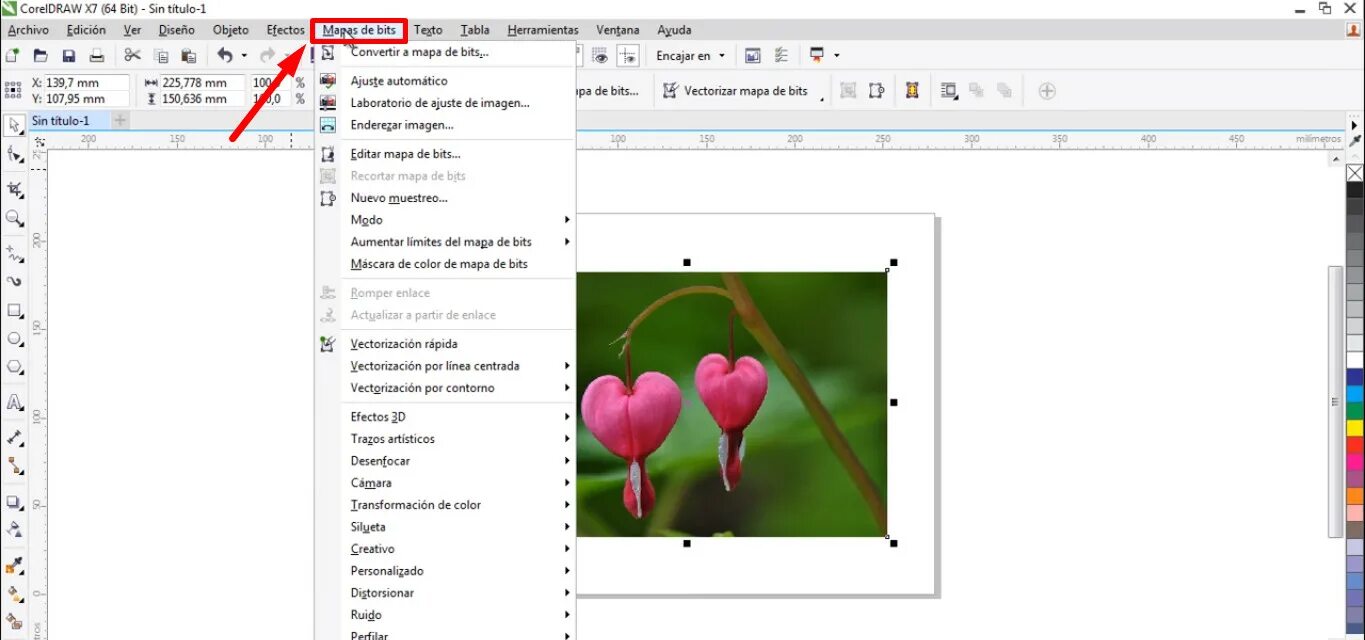Select the Polygon tool

(x=15, y=367)
